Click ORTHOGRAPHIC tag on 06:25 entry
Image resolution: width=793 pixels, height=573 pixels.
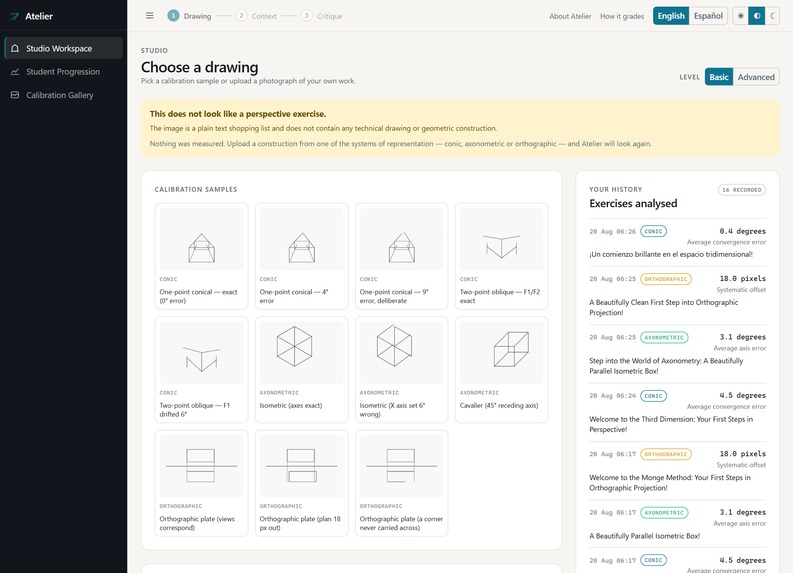pyautogui.click(x=666, y=279)
